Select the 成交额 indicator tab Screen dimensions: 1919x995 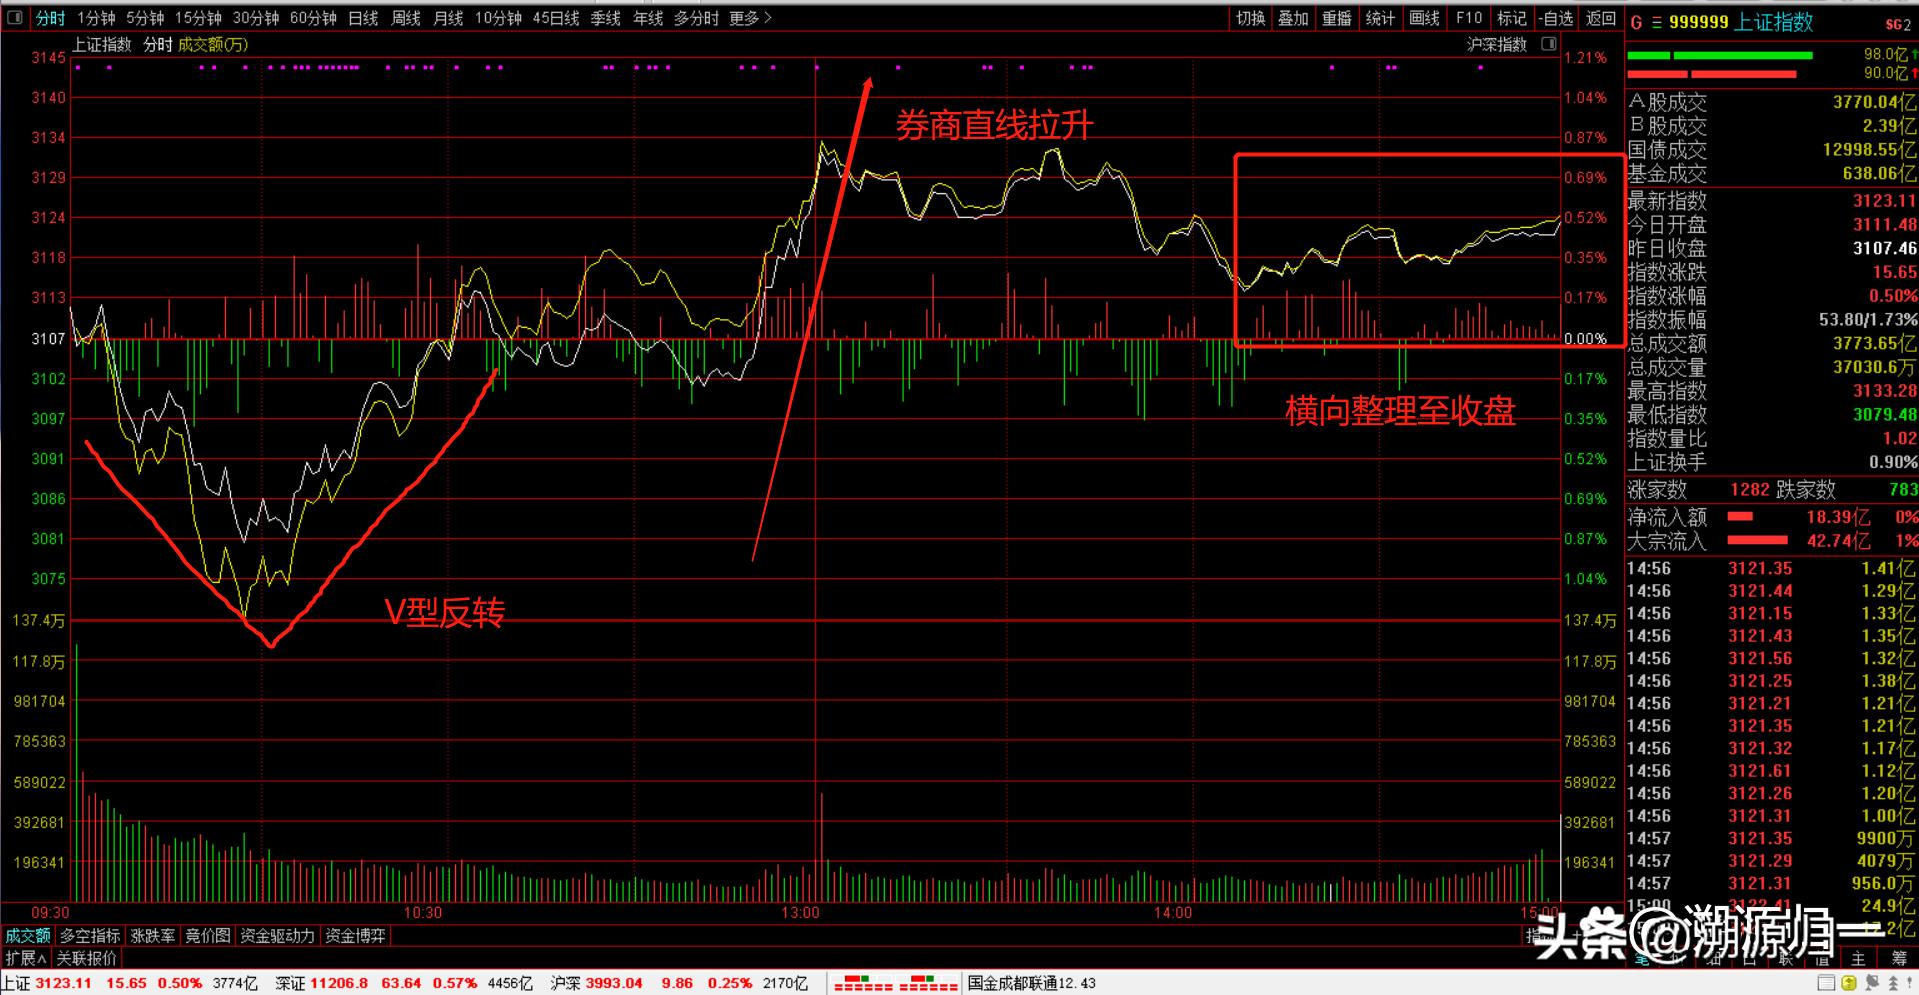(27, 936)
